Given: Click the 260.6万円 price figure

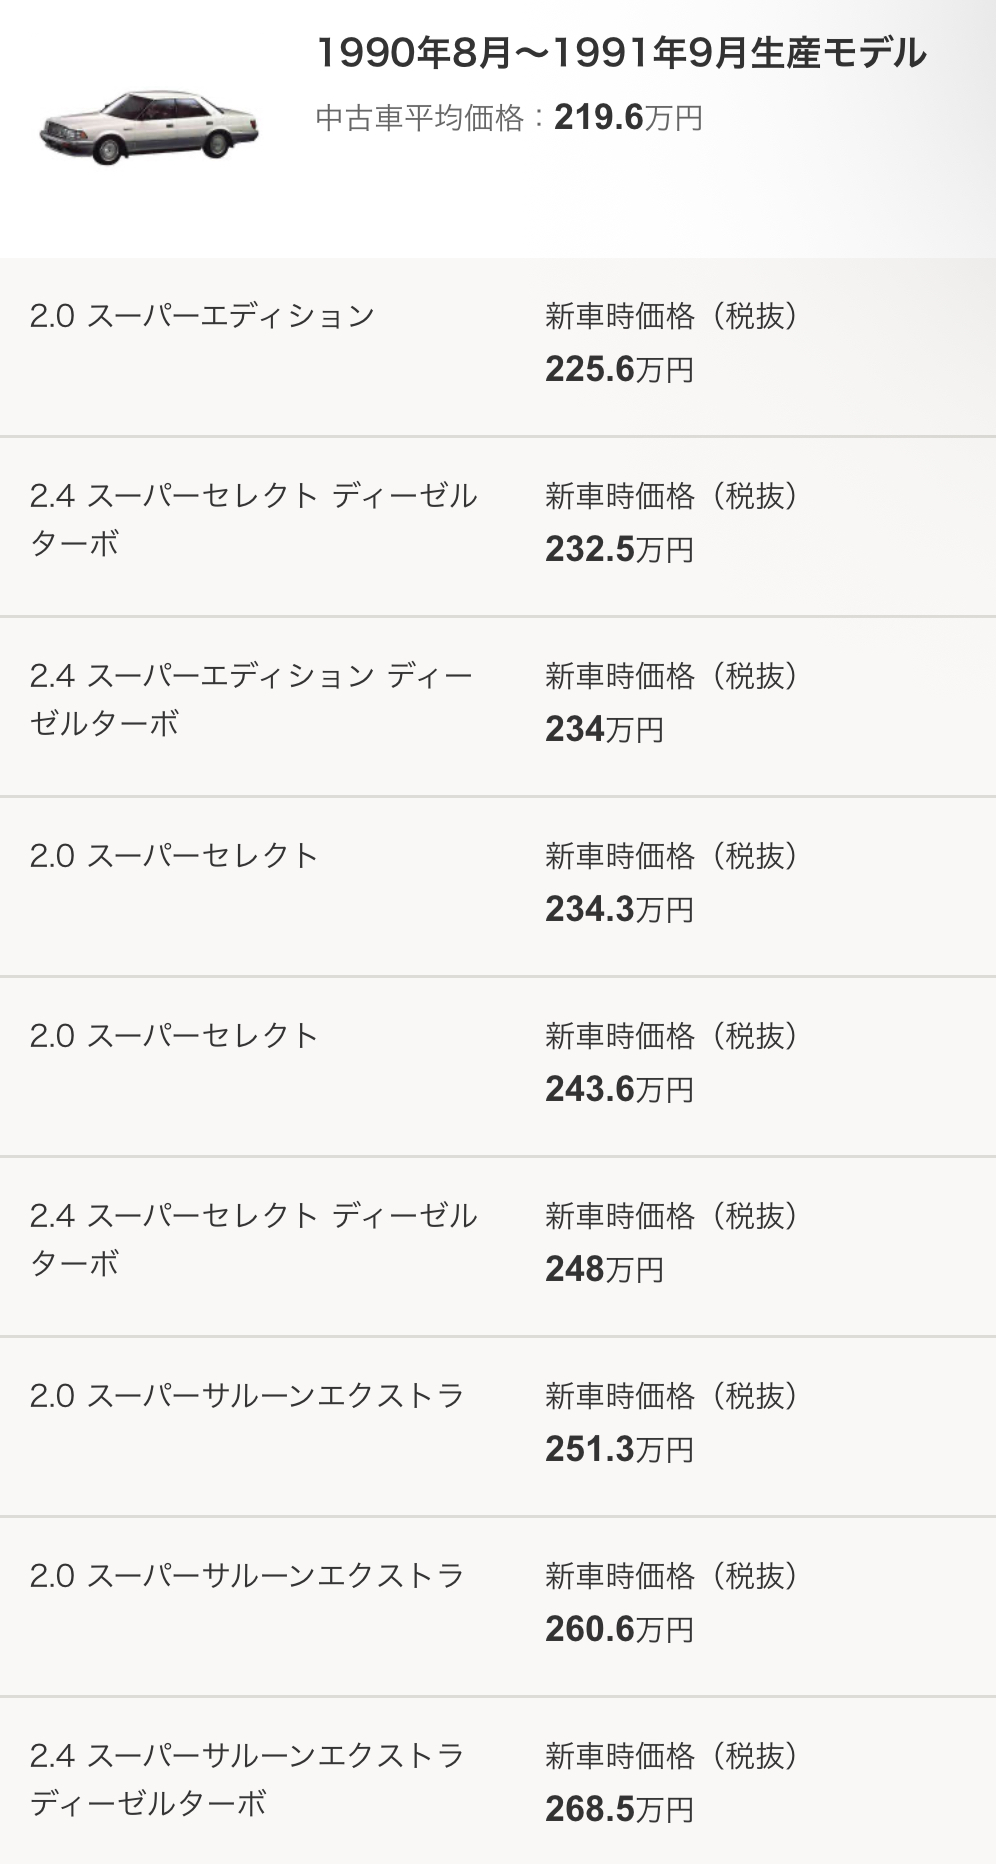Looking at the screenshot, I should pos(619,1630).
